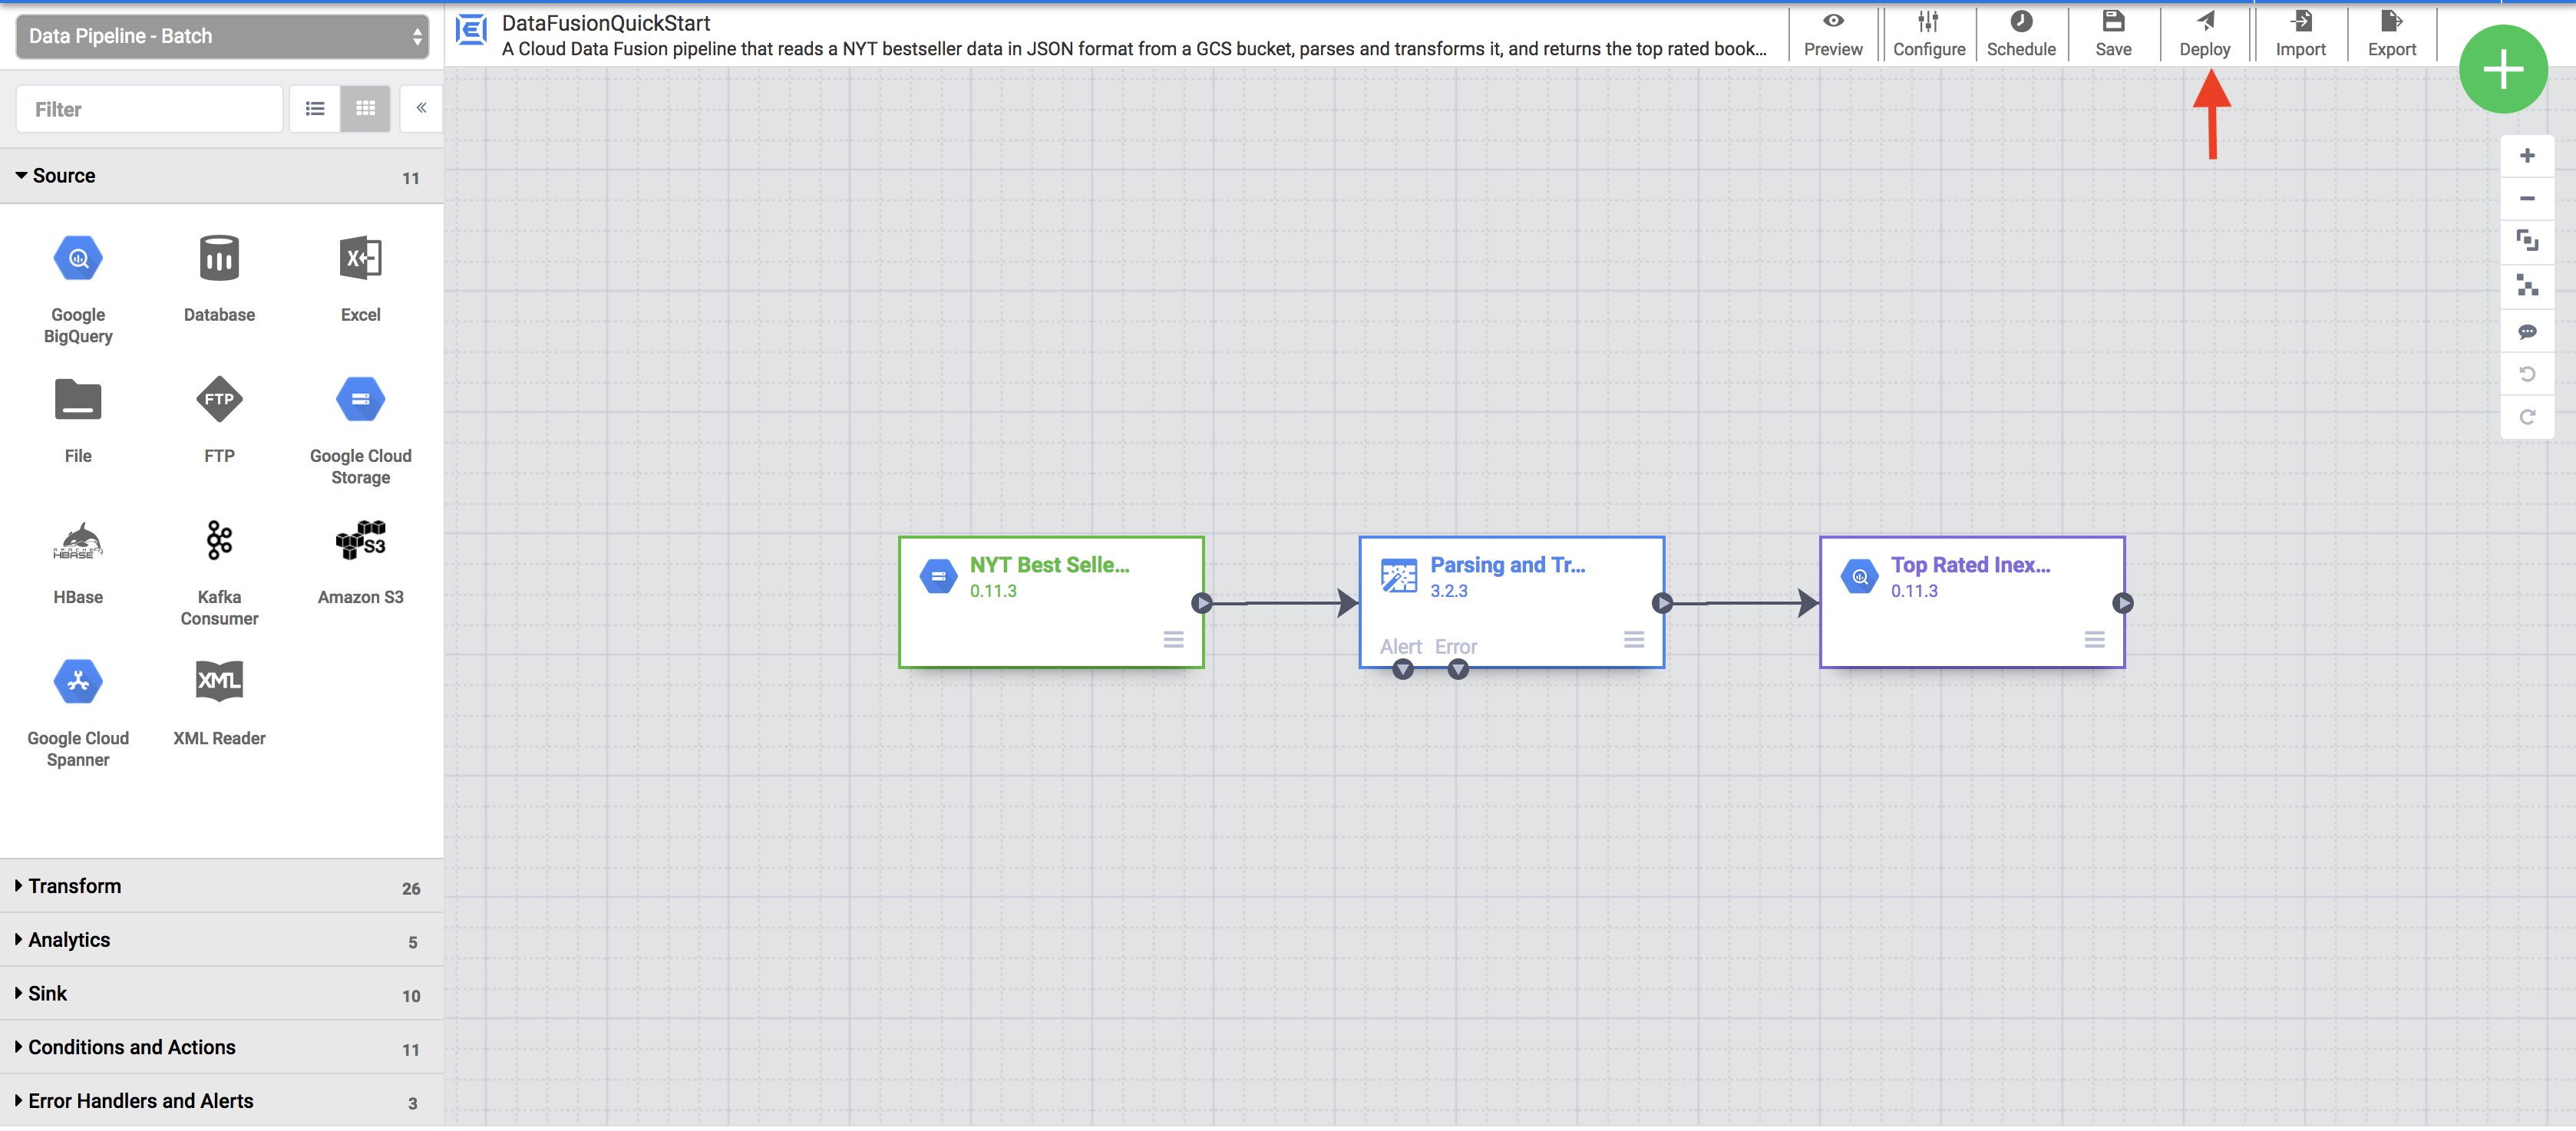The height and width of the screenshot is (1131, 2576).
Task: Click the NYT Best Selle... source node
Action: (1052, 599)
